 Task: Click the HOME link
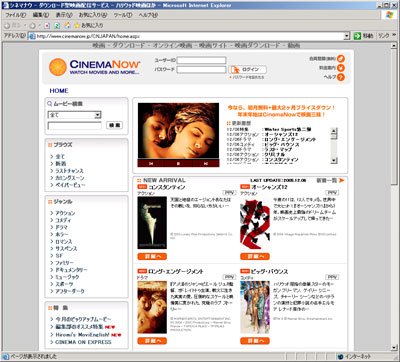pos(59,91)
